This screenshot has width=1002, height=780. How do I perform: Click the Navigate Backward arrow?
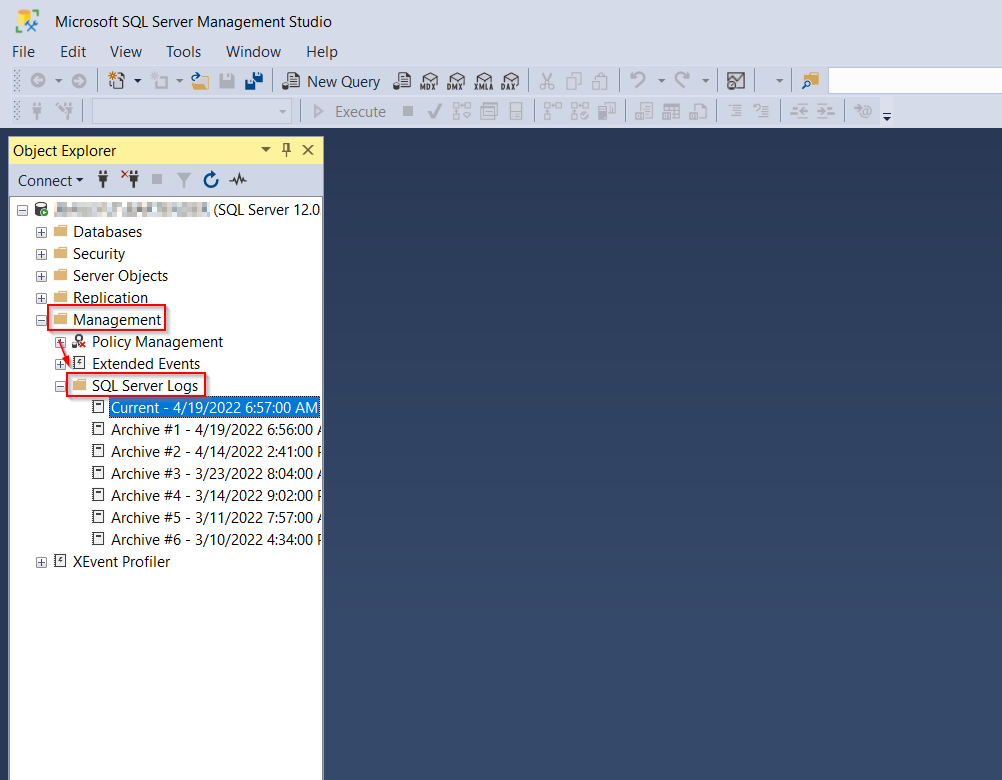pos(38,81)
